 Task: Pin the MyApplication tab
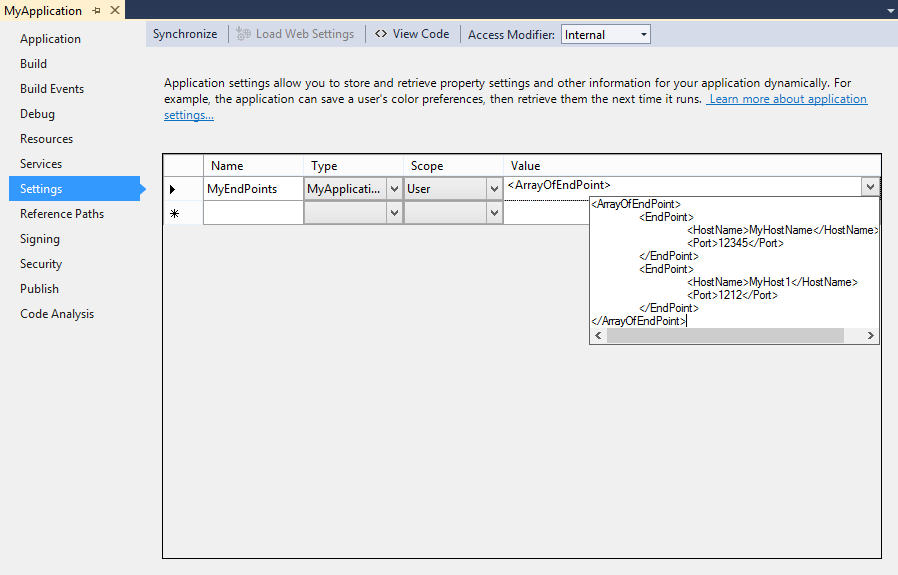[x=96, y=10]
